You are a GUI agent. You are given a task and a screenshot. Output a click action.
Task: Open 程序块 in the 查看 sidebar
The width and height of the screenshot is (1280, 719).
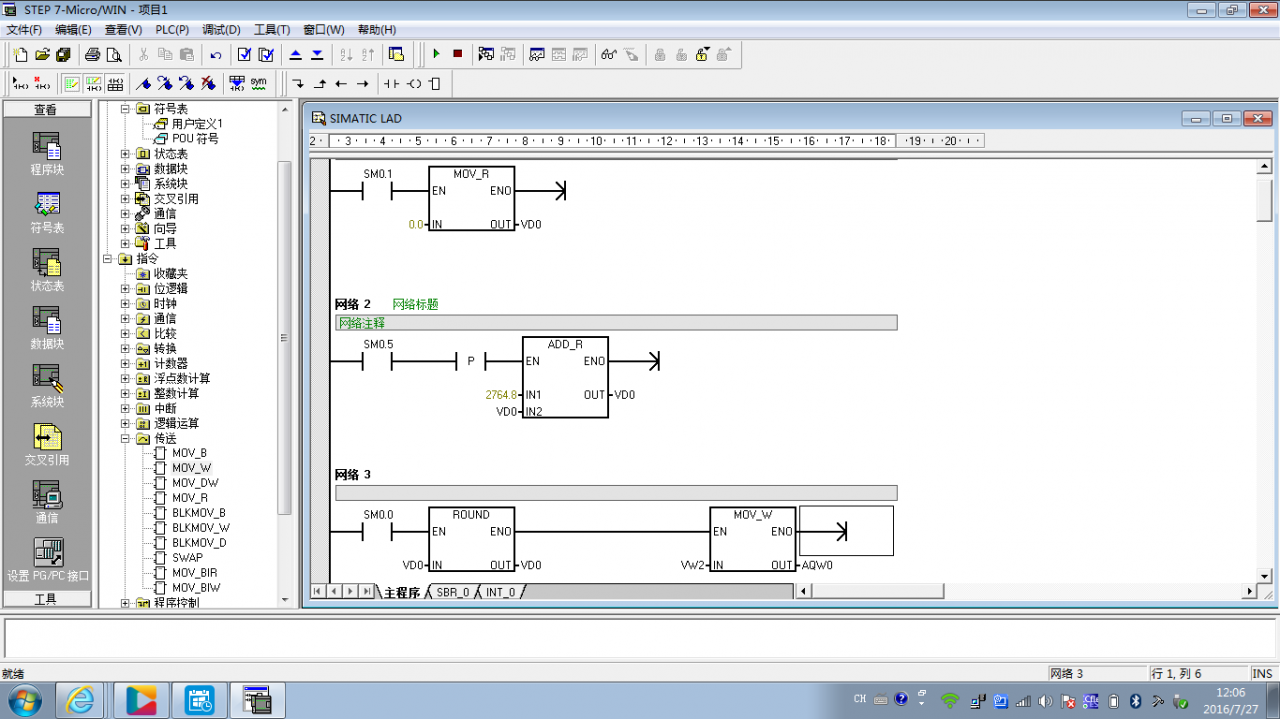47,153
